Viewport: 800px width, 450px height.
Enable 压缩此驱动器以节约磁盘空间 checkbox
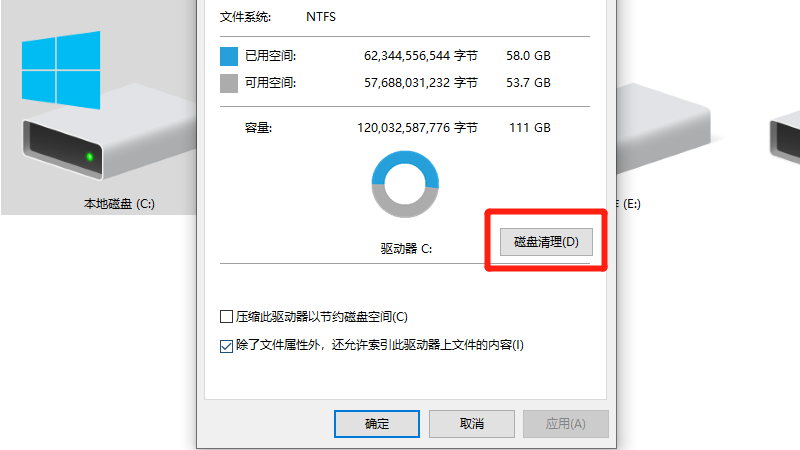[226, 317]
